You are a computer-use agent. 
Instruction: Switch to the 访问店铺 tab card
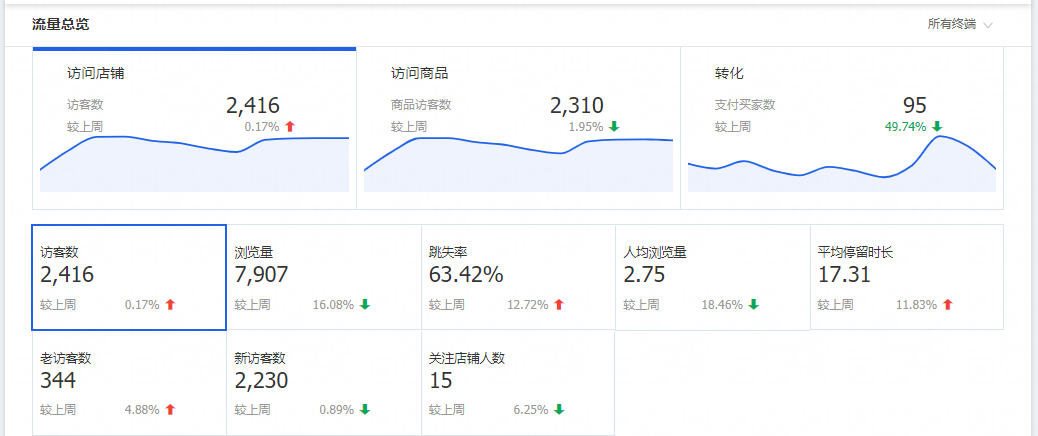point(194,128)
